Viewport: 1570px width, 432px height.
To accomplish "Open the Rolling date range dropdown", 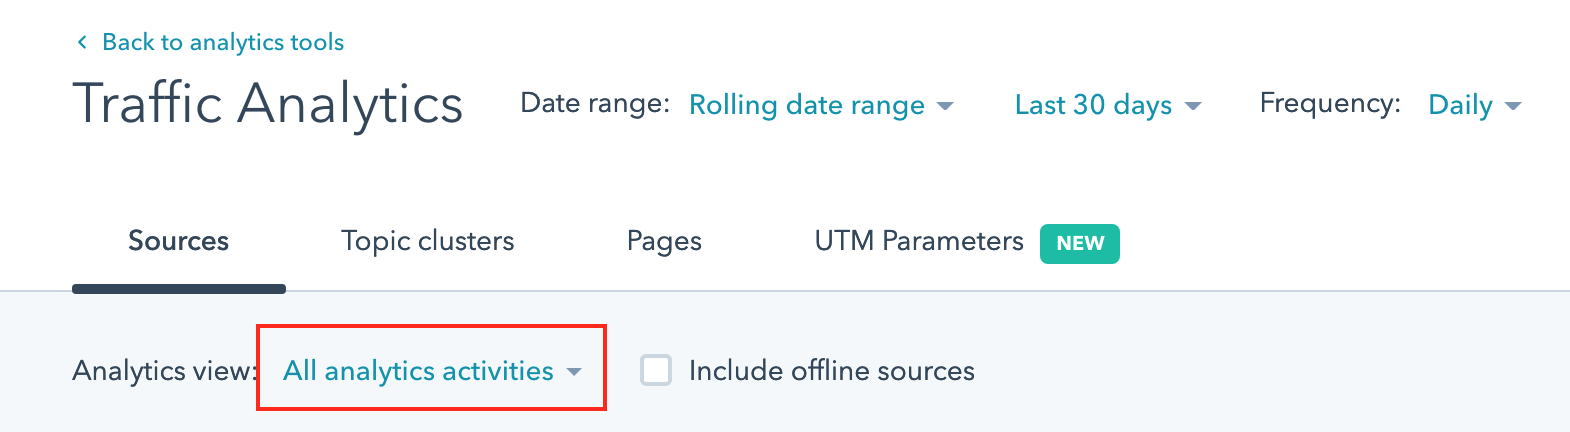I will 806,105.
